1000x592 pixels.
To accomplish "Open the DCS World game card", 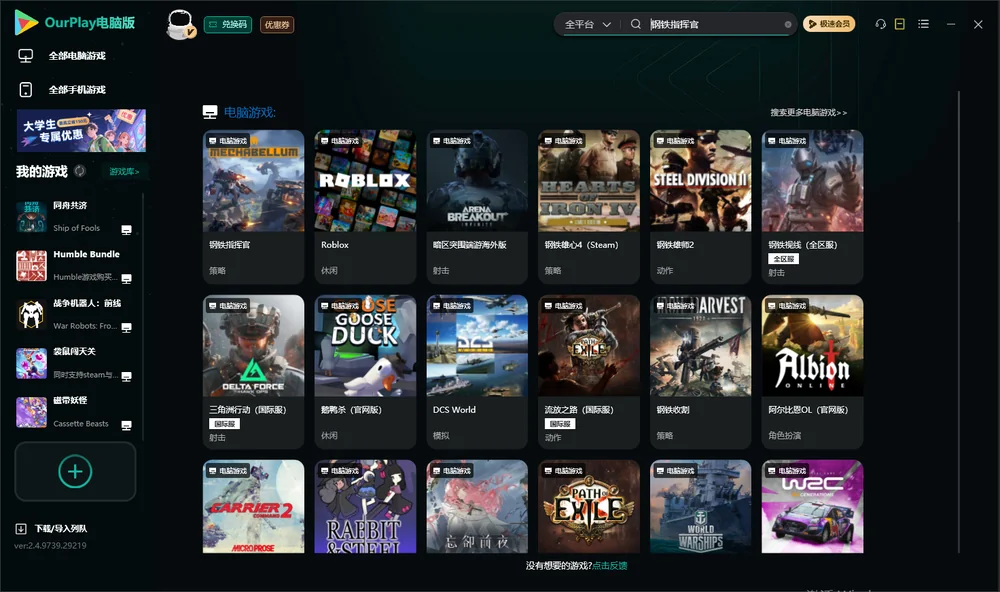I will [477, 372].
